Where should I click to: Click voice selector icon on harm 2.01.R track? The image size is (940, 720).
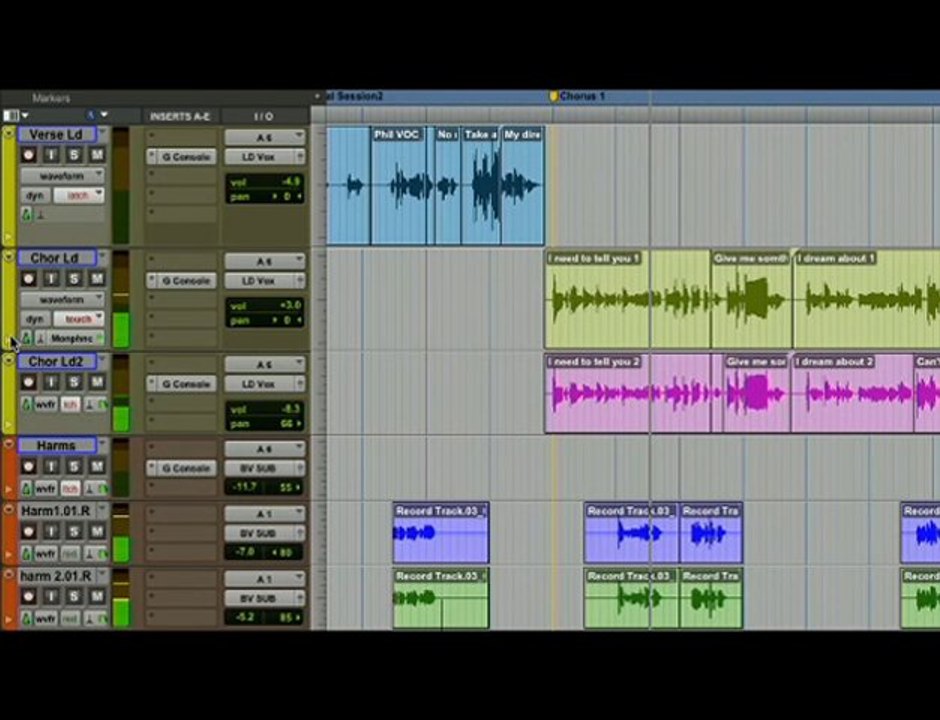(x=26, y=618)
